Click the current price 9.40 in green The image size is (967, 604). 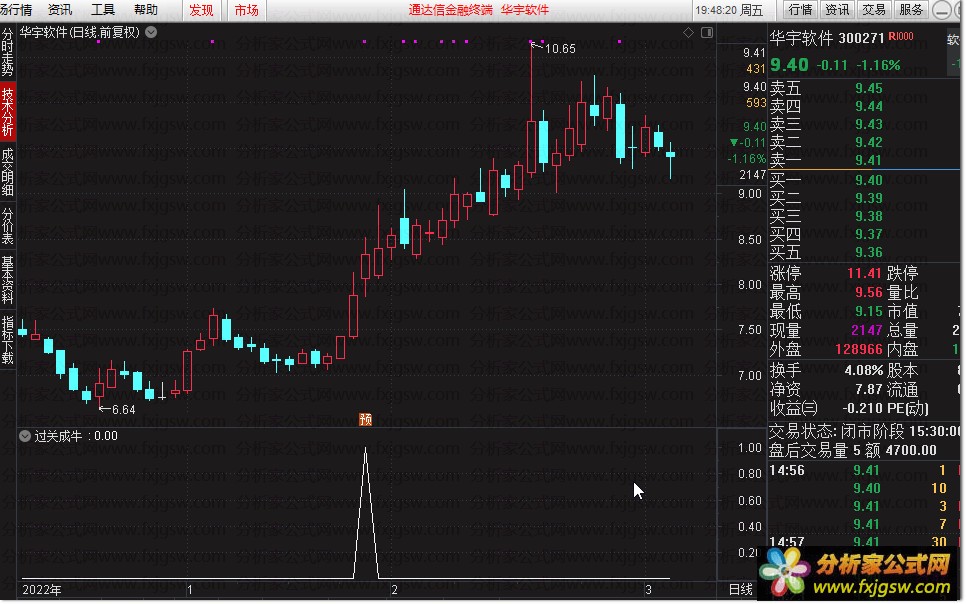click(x=789, y=65)
